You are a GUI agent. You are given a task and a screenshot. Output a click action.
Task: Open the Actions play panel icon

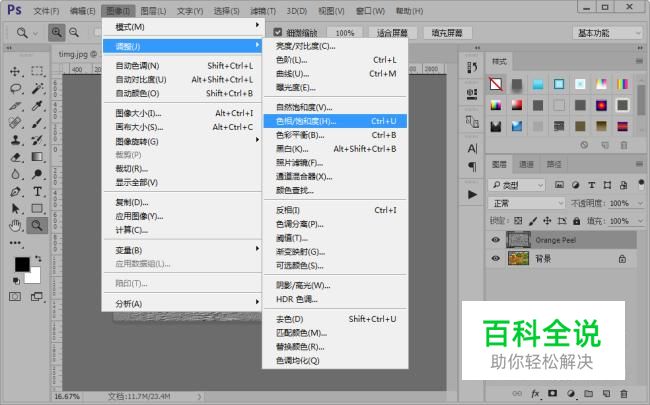point(472,194)
